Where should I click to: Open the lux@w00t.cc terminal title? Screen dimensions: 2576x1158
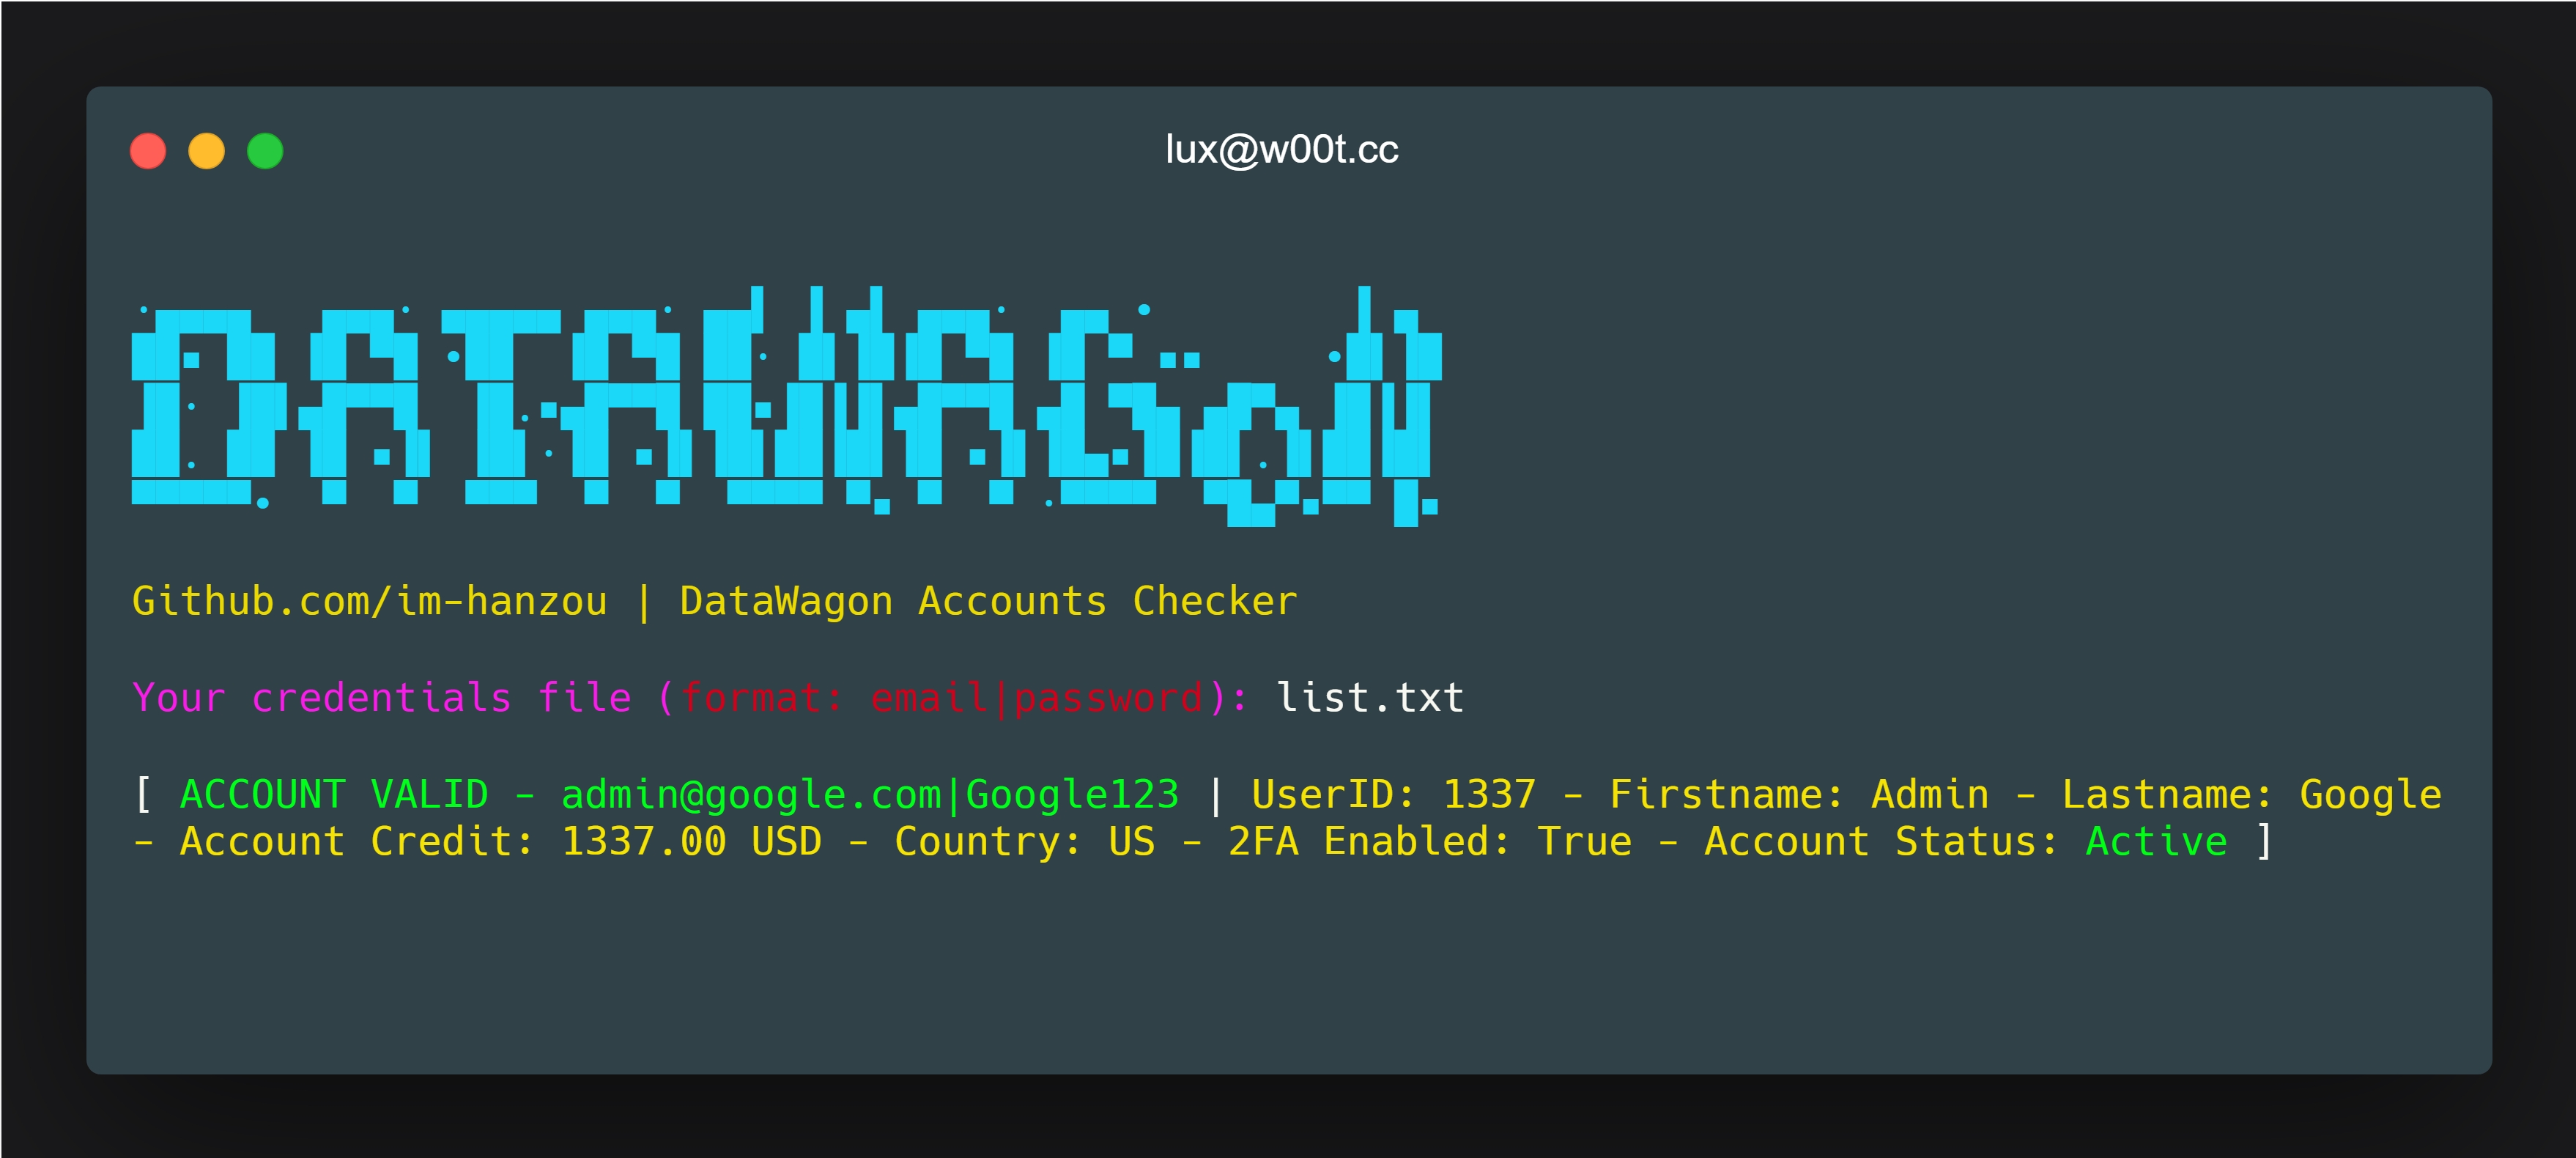[1287, 148]
